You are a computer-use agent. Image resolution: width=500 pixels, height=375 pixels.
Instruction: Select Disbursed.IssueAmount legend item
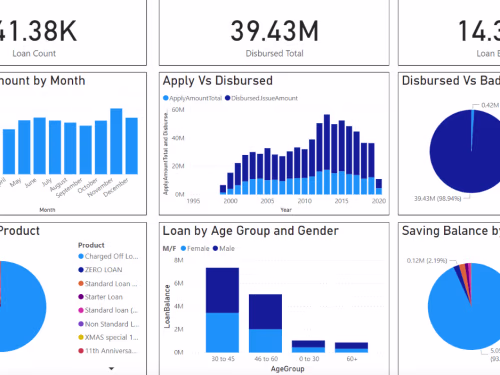pyautogui.click(x=261, y=98)
